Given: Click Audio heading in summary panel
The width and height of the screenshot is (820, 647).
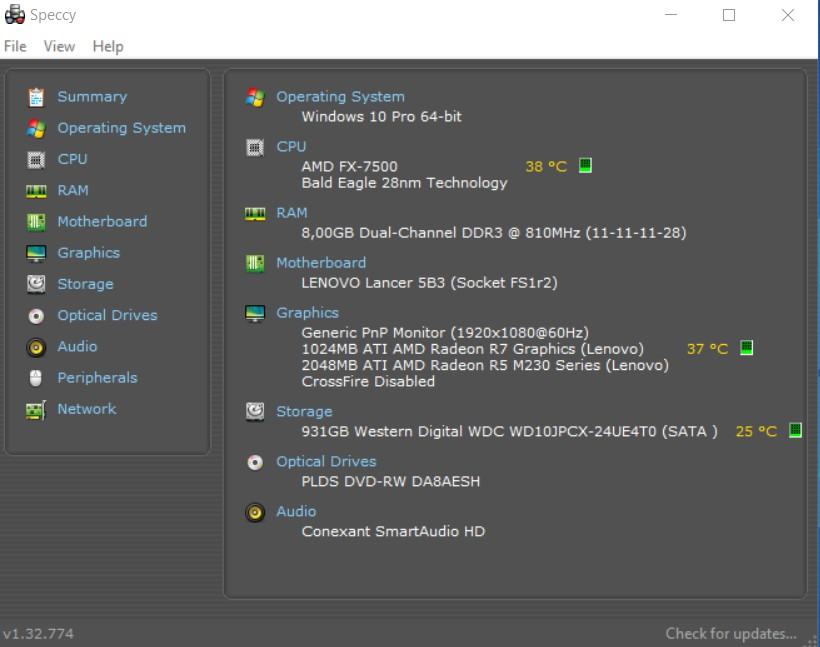Looking at the screenshot, I should tap(295, 511).
